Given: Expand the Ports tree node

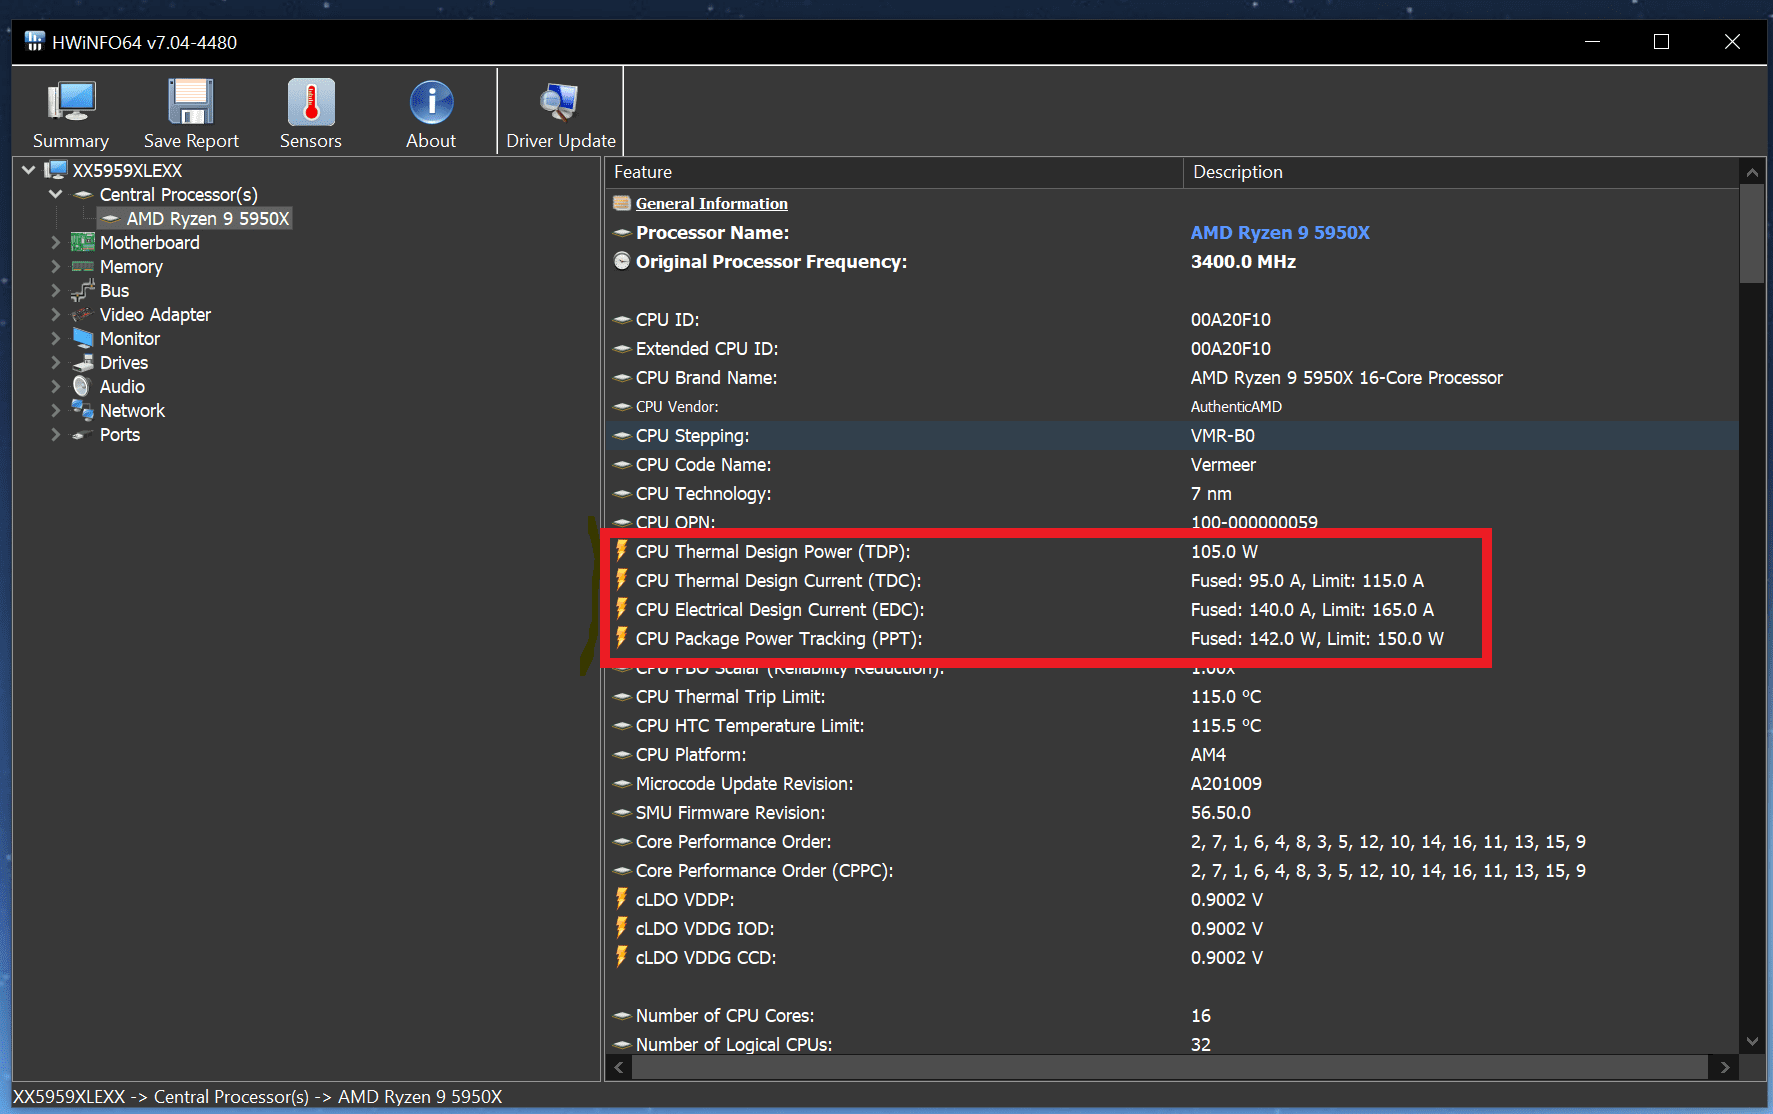Looking at the screenshot, I should click(55, 434).
